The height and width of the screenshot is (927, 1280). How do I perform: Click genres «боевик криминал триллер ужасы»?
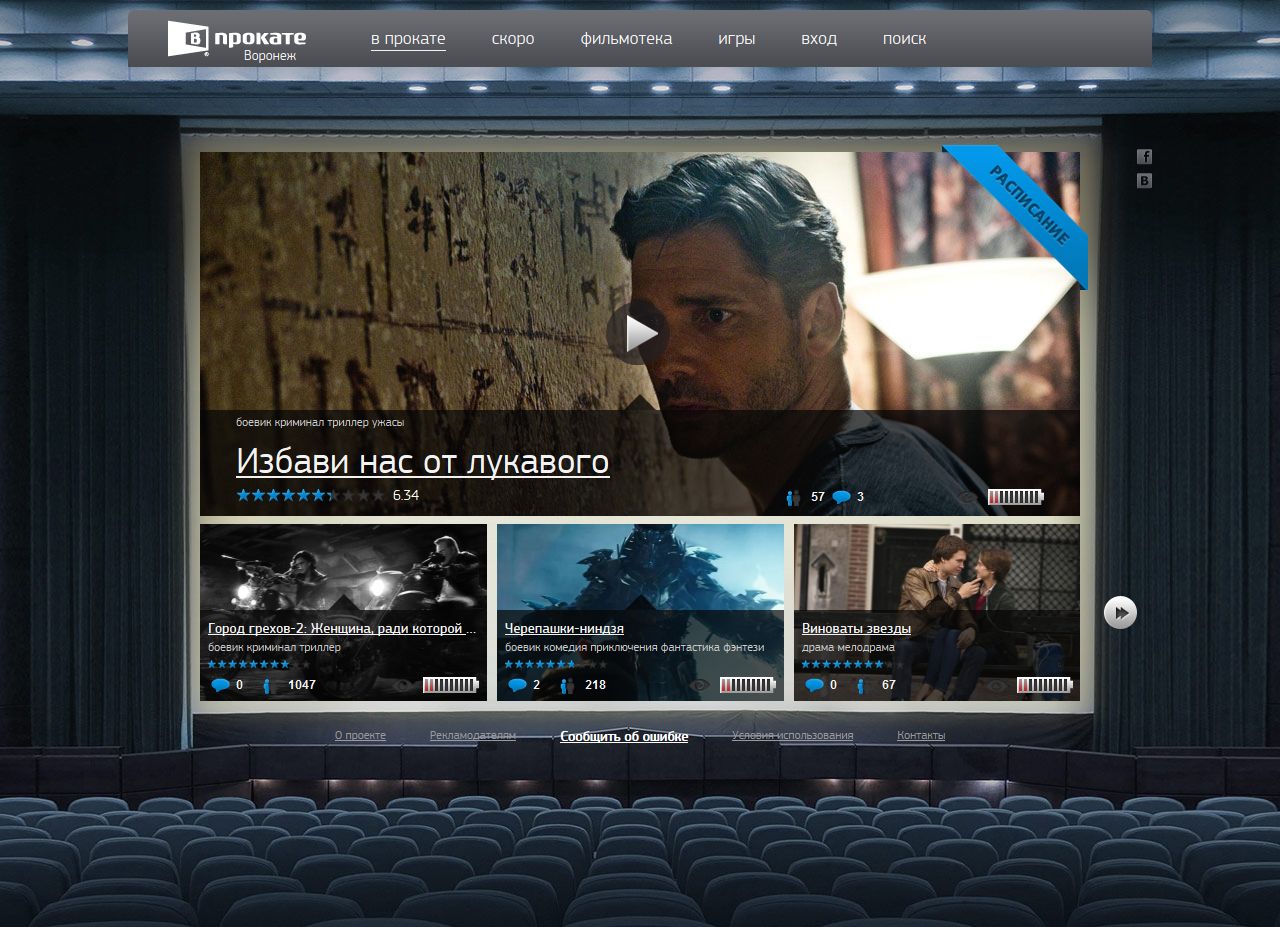tap(320, 423)
